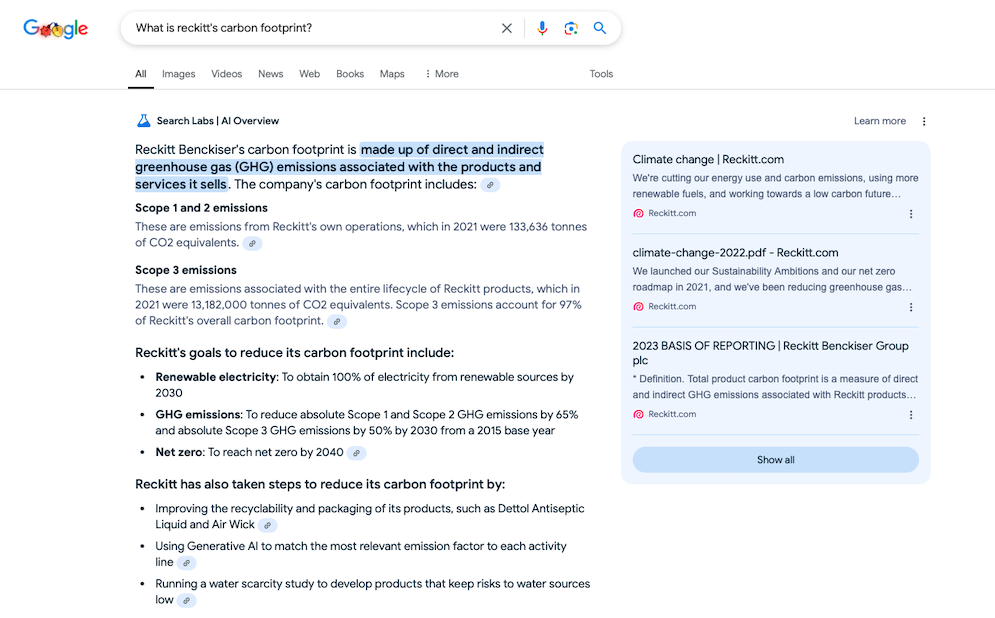Viewport: 995px width, 618px height.
Task: Click the magnifying glass search icon
Action: point(600,28)
